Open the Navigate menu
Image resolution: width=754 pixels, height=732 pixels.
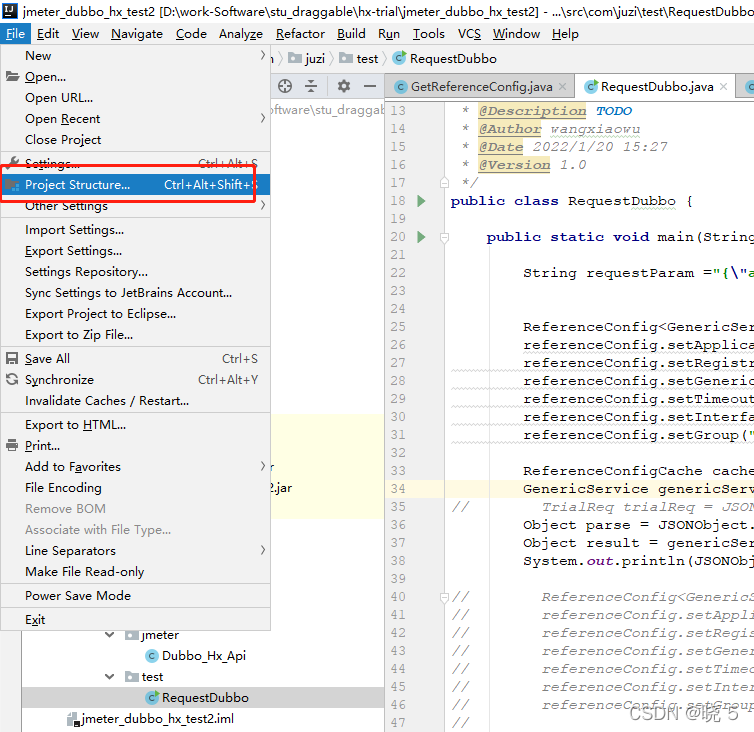point(137,34)
